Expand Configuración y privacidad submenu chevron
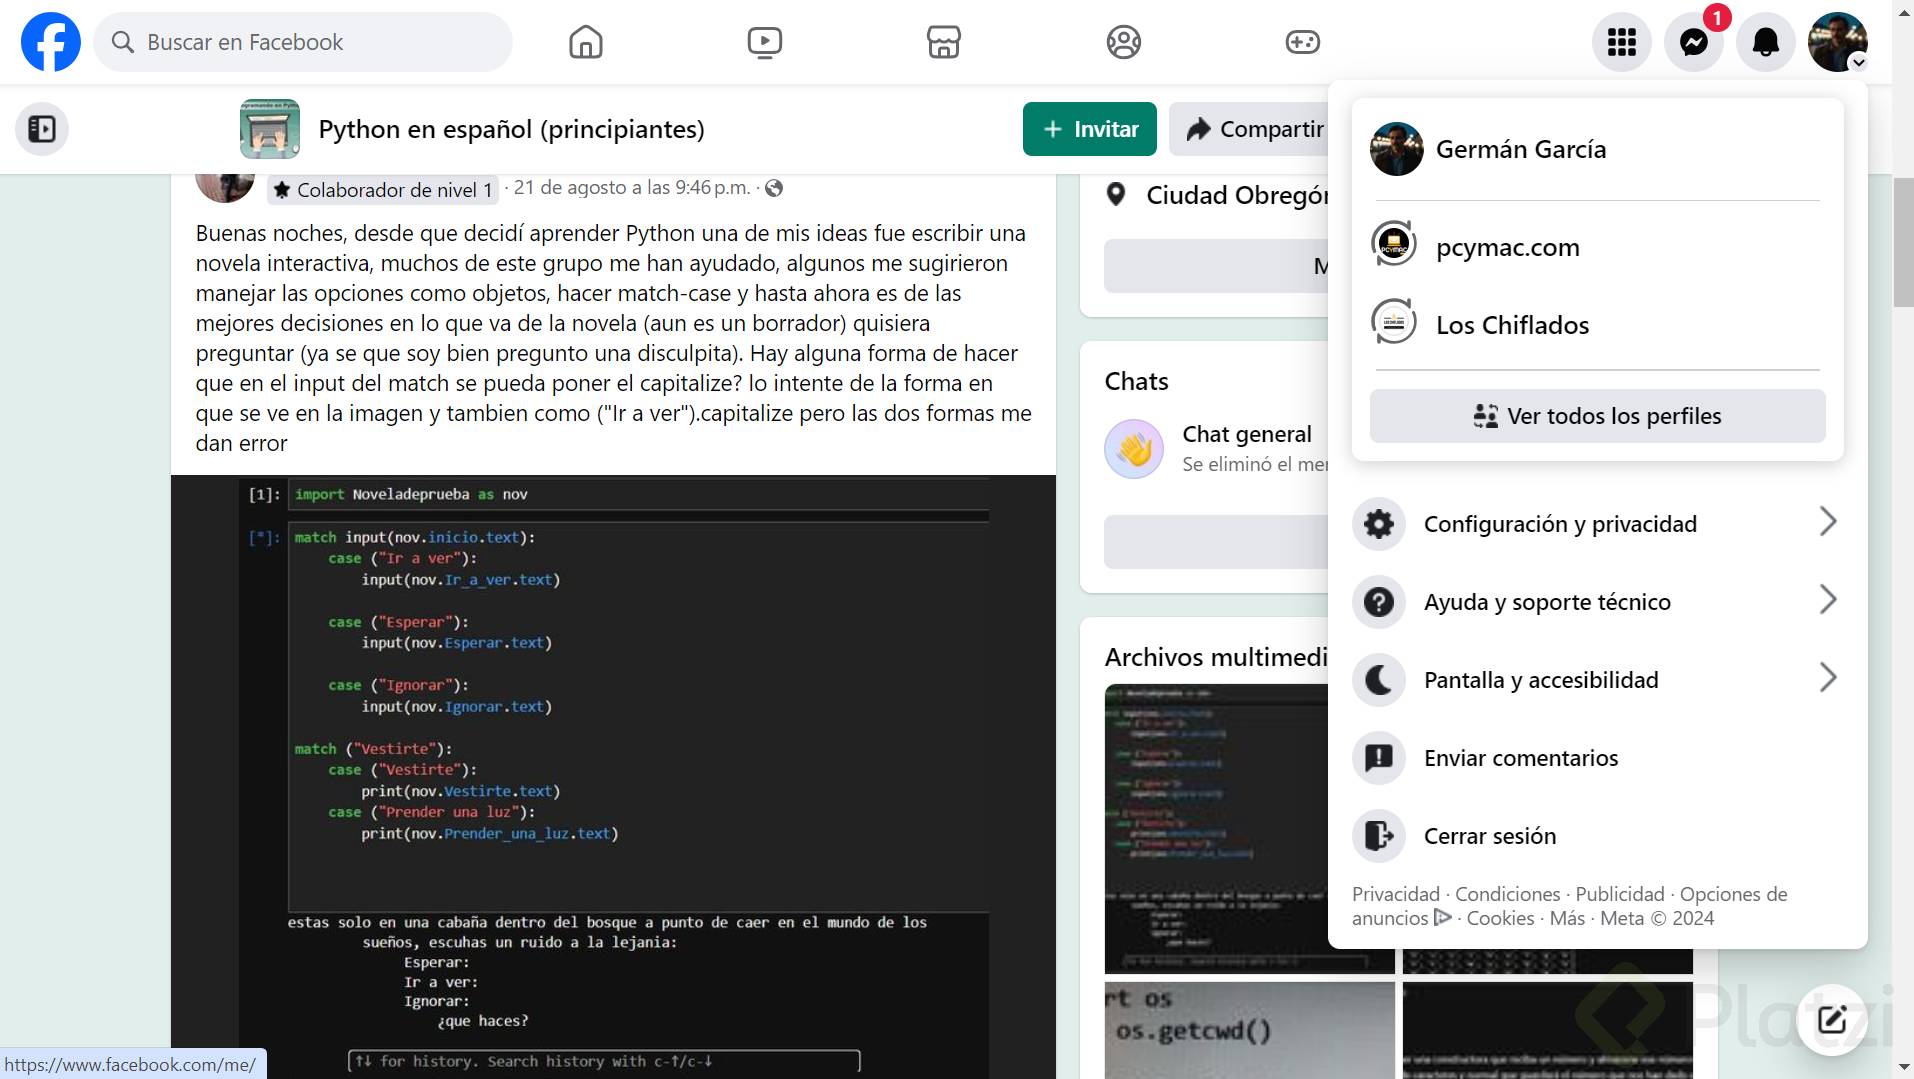Image resolution: width=1914 pixels, height=1079 pixels. 1828,522
